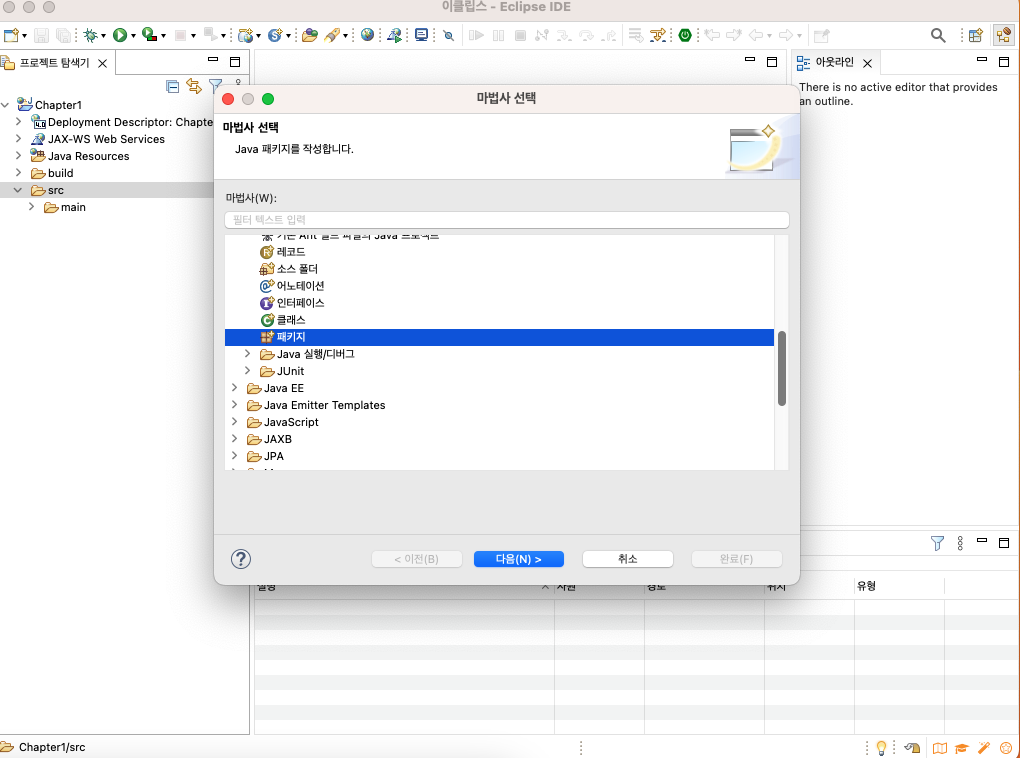This screenshot has width=1020, height=758.
Task: Toggle Link with Editor arrows icon
Action: click(194, 86)
